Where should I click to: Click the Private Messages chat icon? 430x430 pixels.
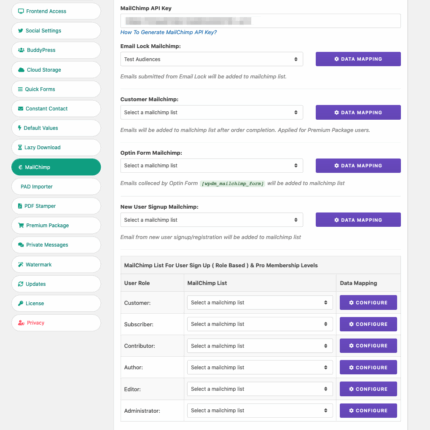pos(21,245)
